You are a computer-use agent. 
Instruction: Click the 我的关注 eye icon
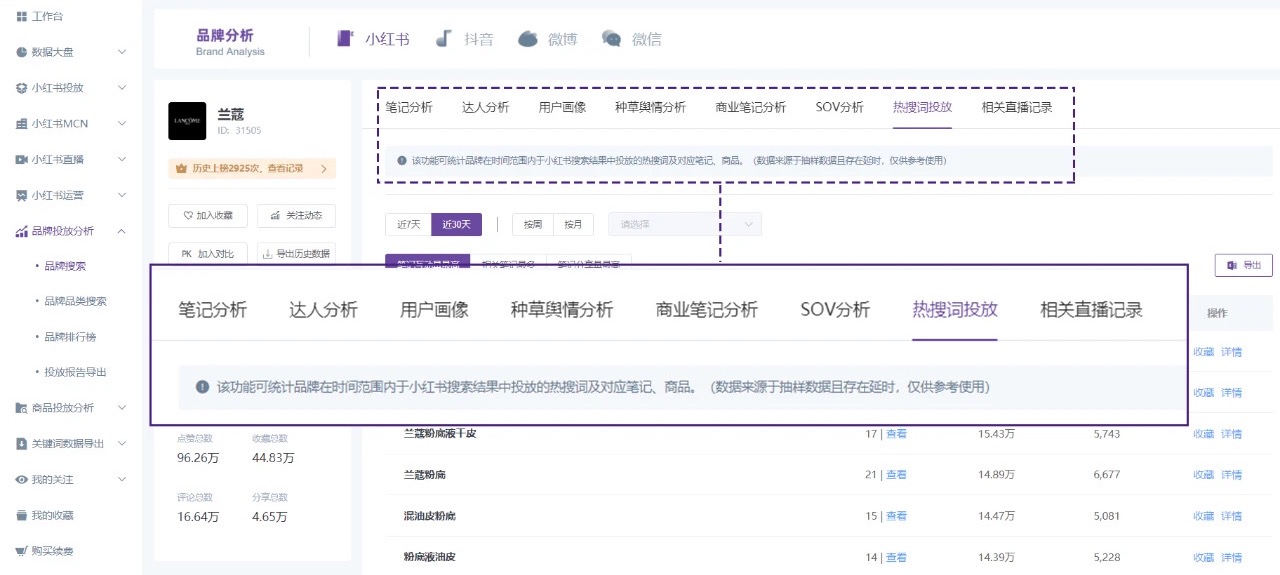coord(22,480)
